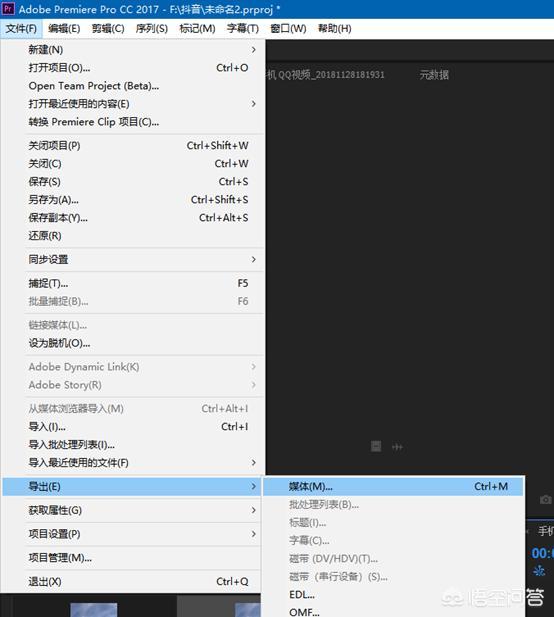554x617 pixels.
Task: Open the 字幕(T) menu
Action: [x=243, y=29]
